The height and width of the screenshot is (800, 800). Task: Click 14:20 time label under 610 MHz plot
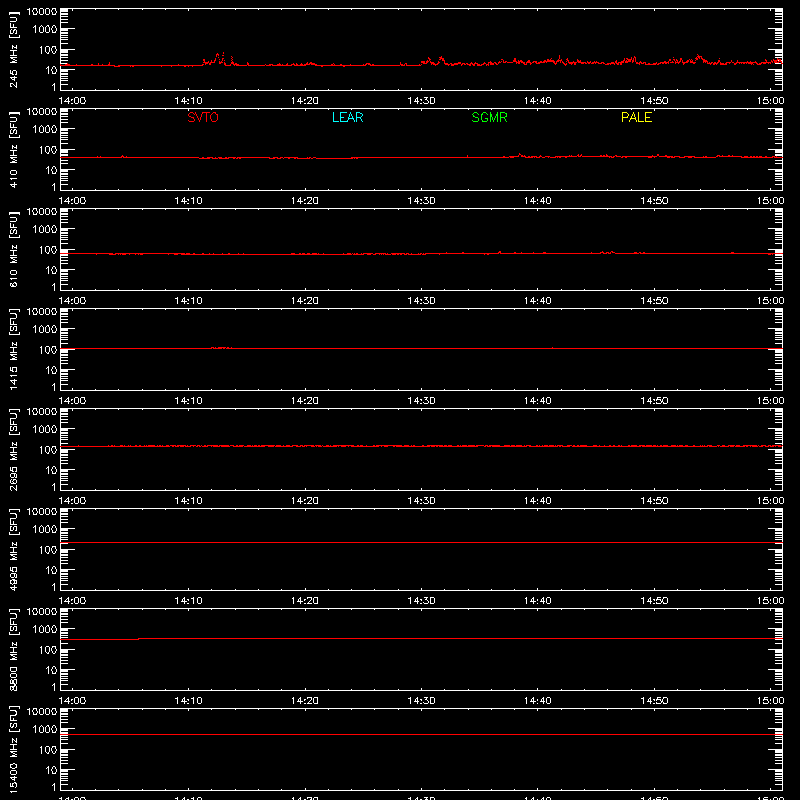tap(305, 301)
